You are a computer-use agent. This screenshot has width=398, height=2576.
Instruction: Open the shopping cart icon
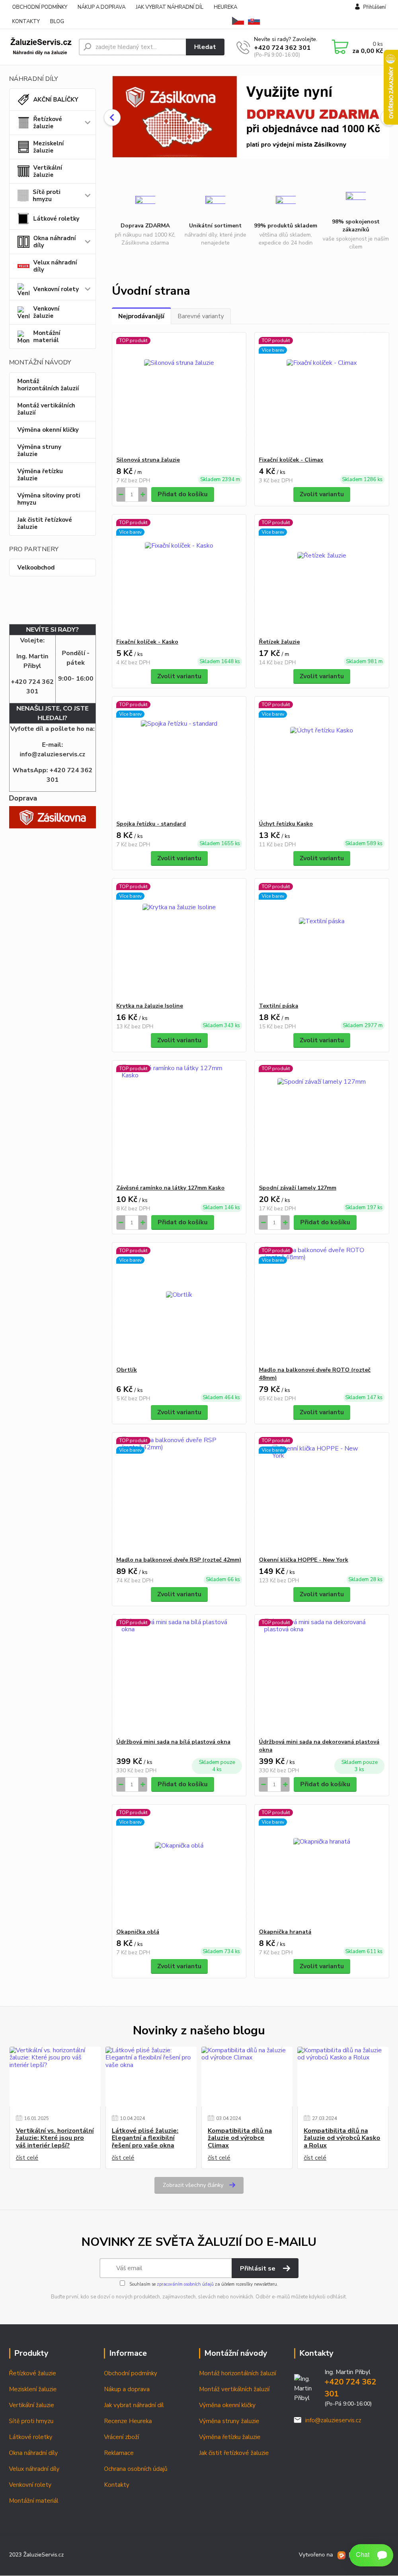tap(340, 47)
